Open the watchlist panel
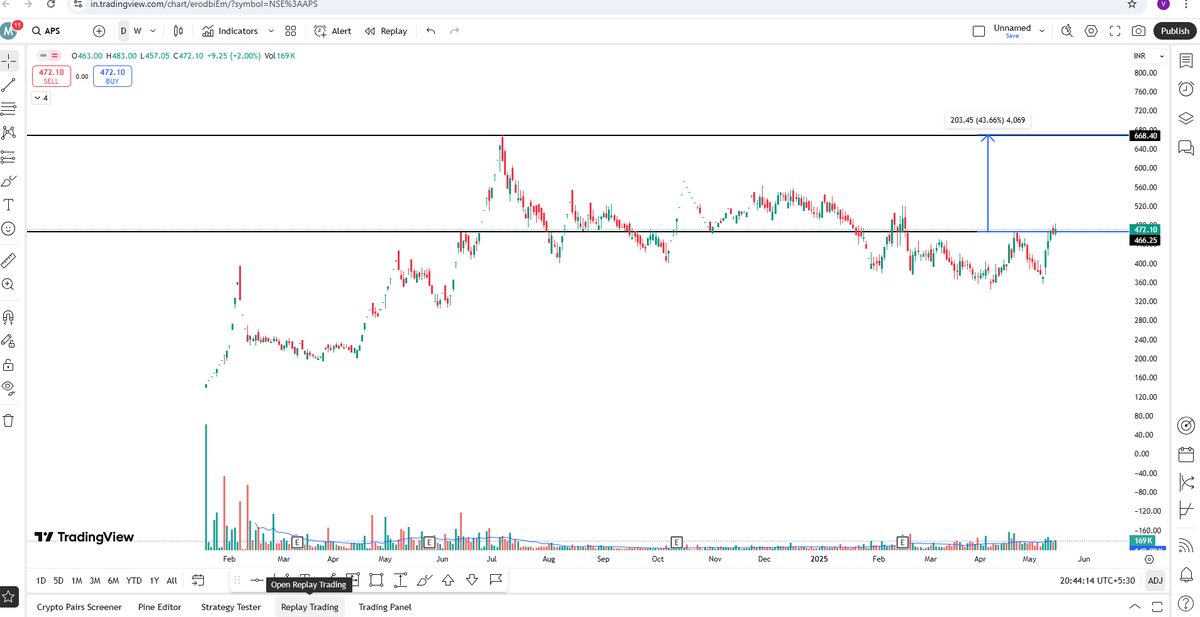Viewport: 1200px width, 617px height. pos(1186,62)
